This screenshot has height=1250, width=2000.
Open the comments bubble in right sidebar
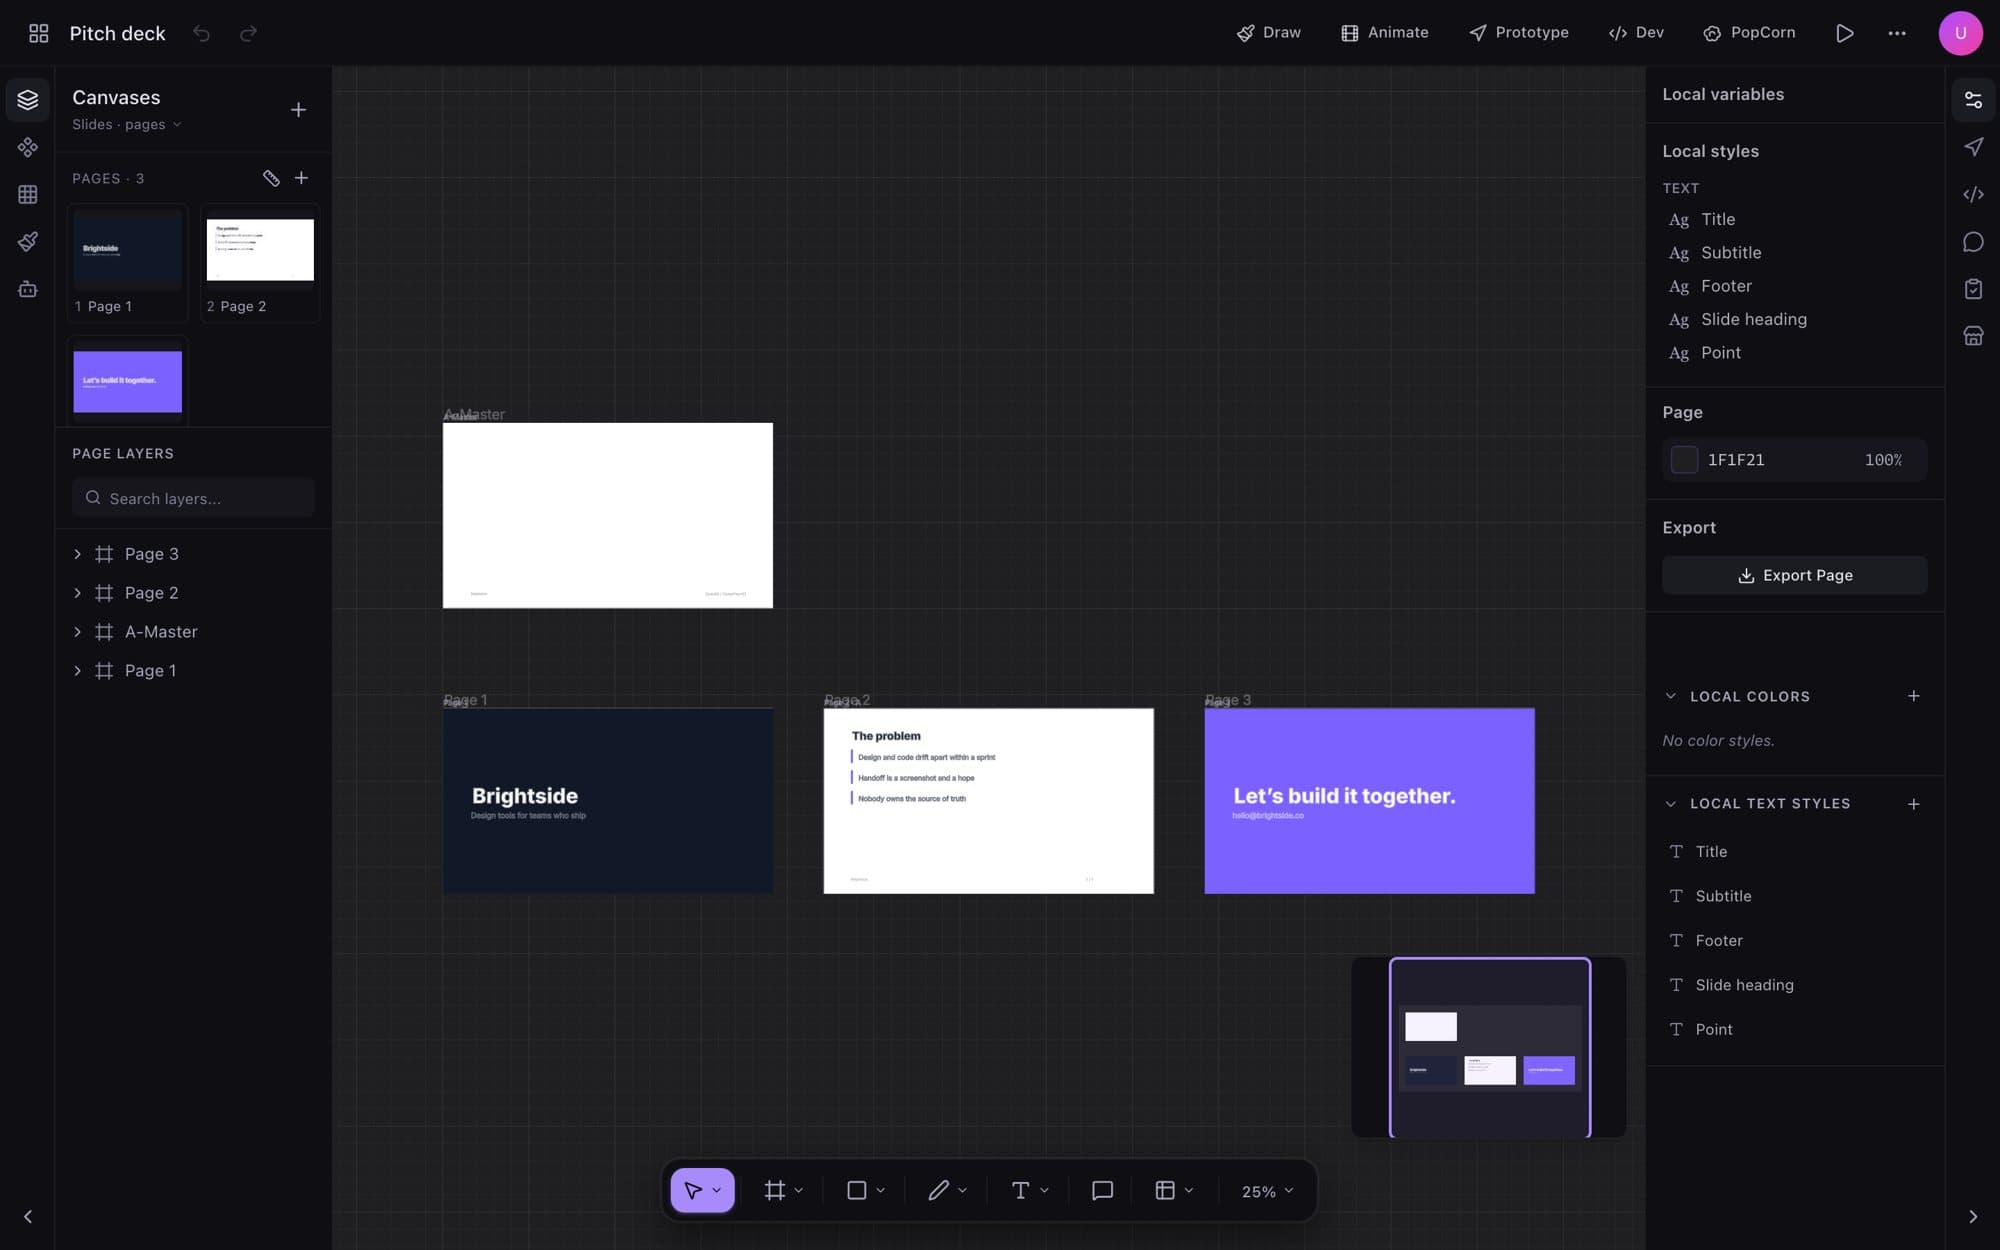(1973, 242)
